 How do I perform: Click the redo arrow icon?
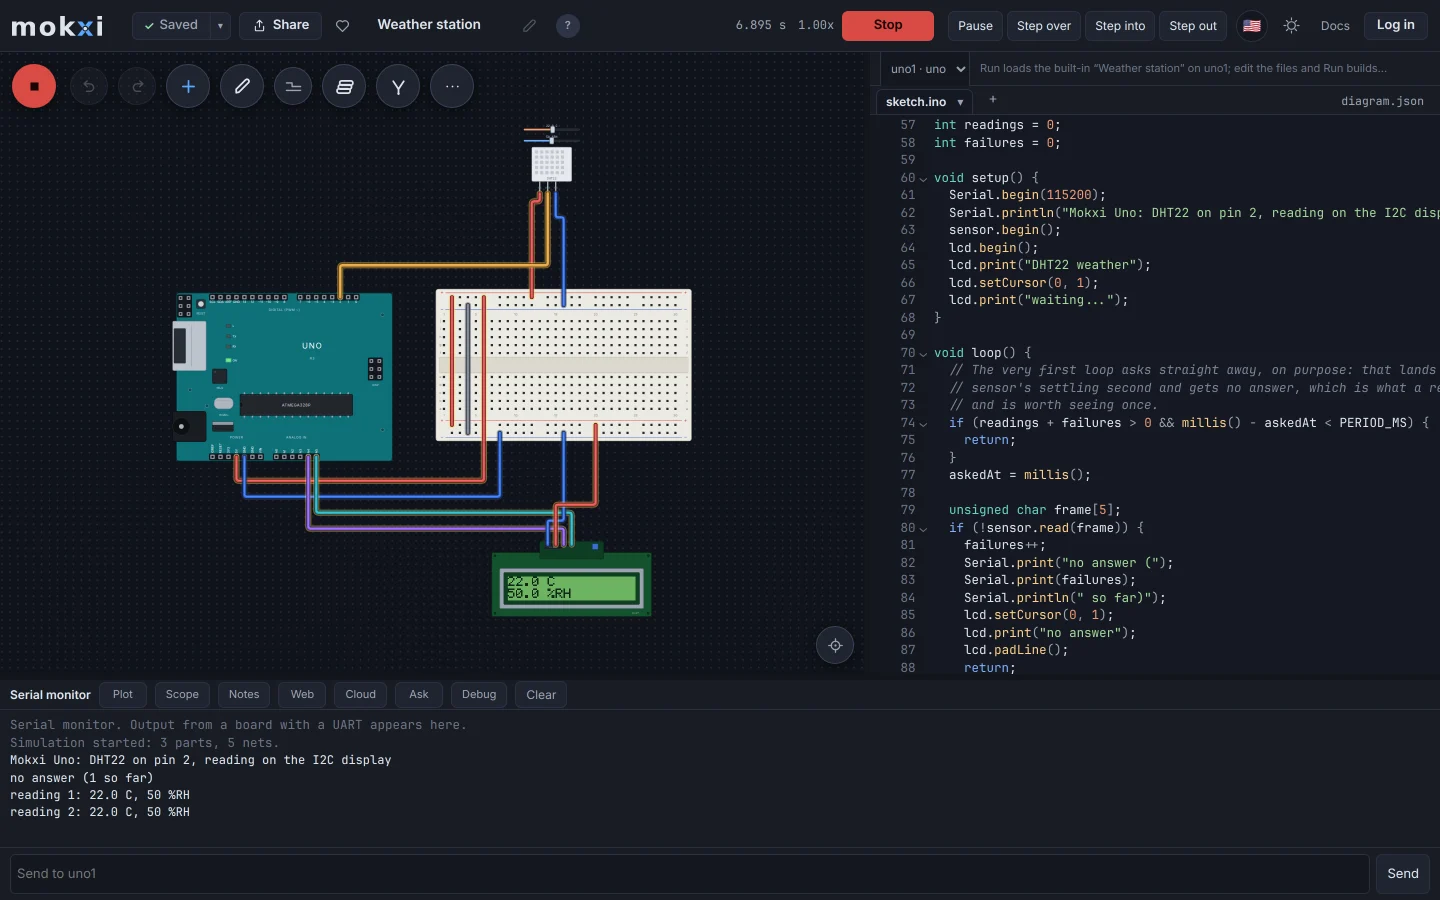[137, 86]
